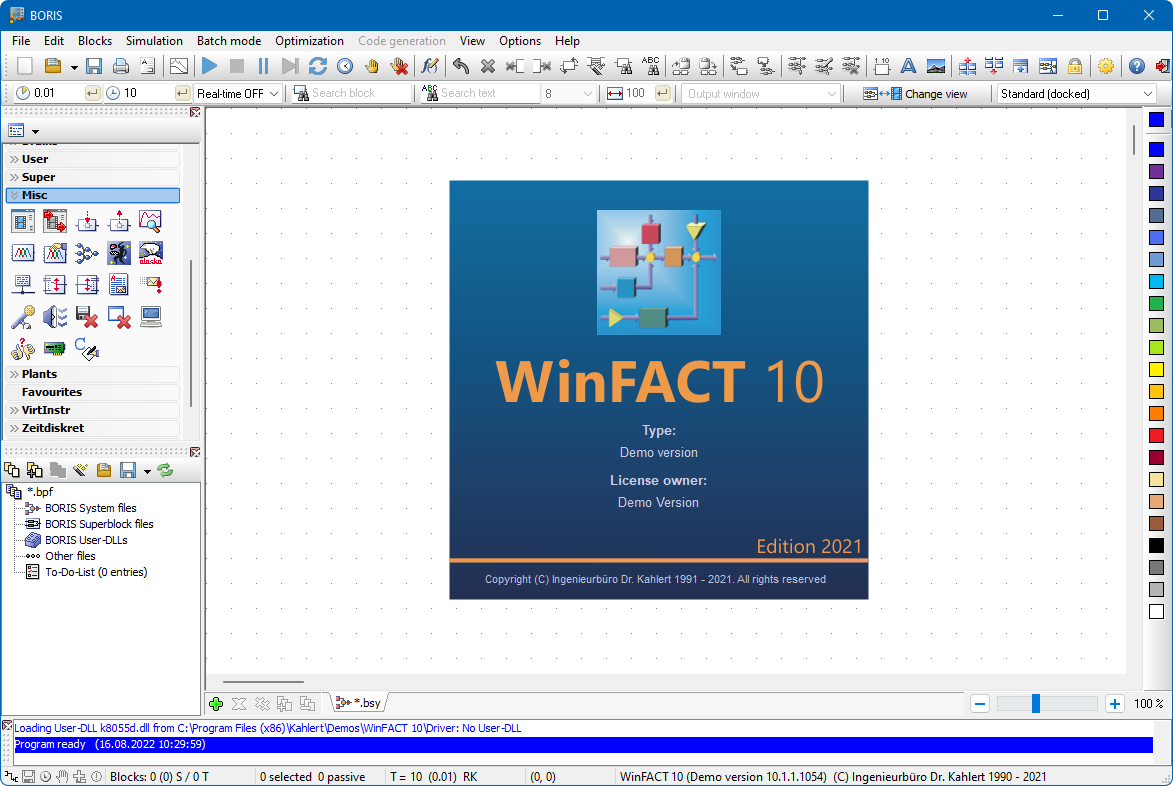Open the yellow folder dropdown arrow in toolbar
1173x786 pixels.
[x=74, y=67]
